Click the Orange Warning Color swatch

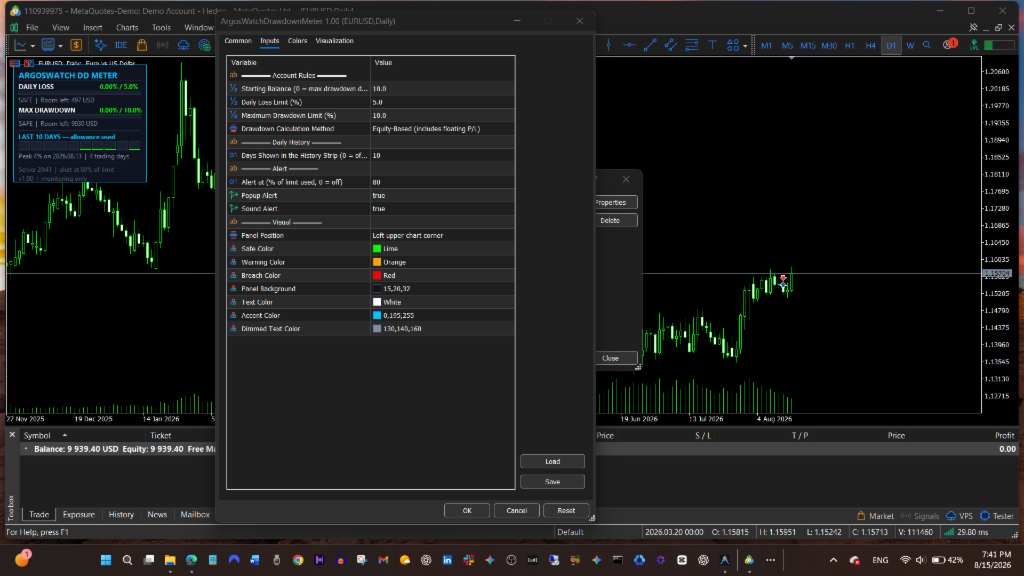tap(377, 263)
